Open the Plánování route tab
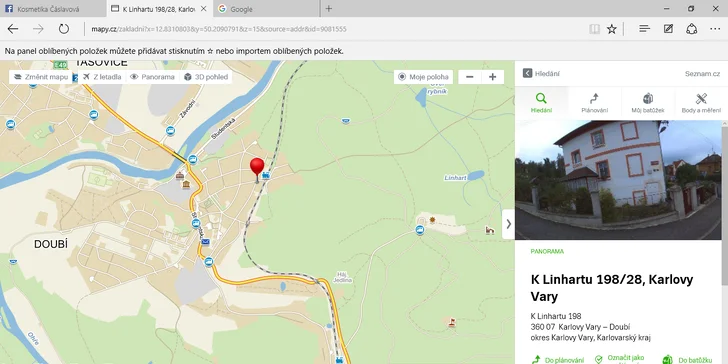This screenshot has width=728, height=364. point(595,103)
